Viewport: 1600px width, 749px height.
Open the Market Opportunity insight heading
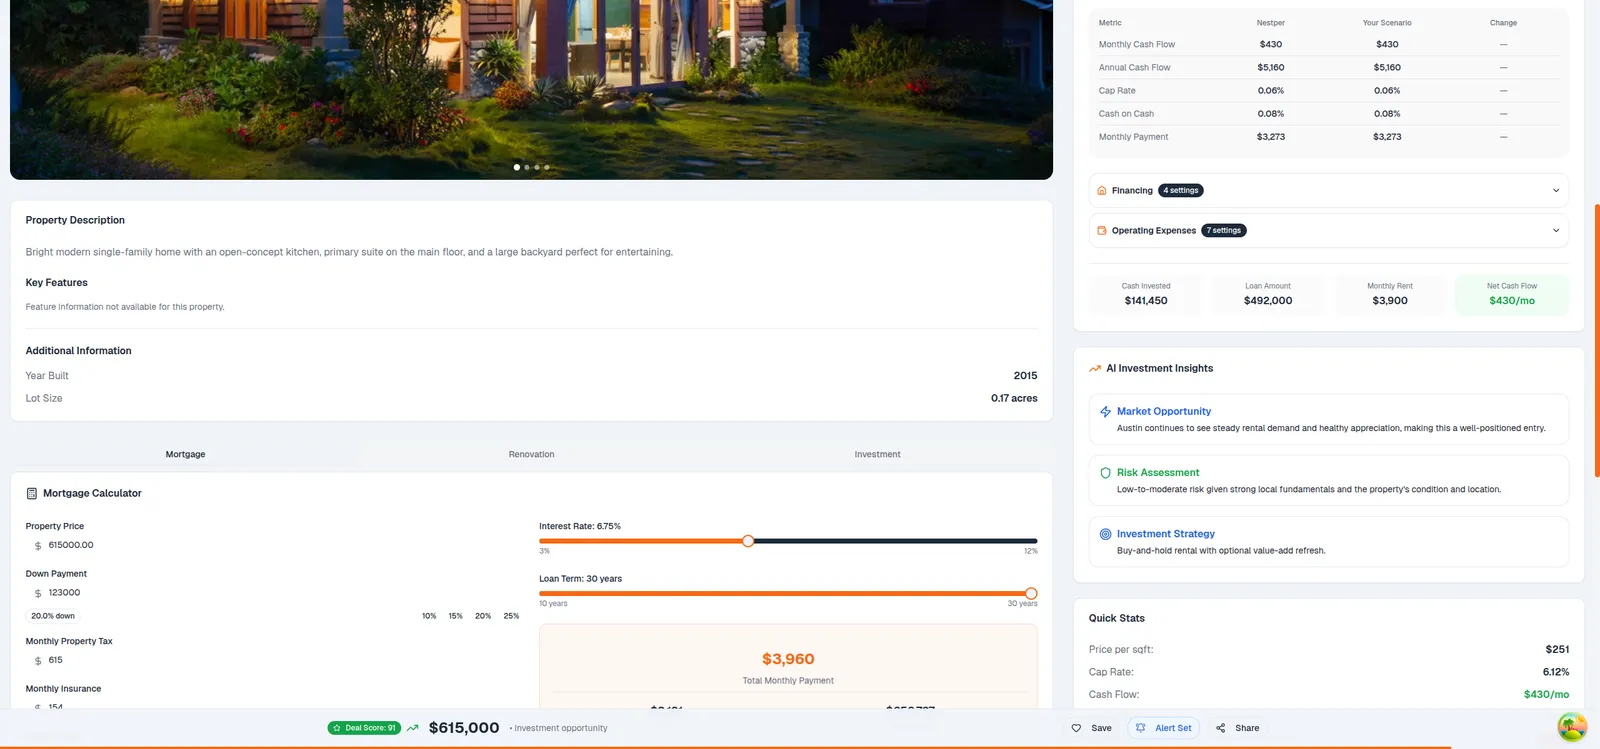coord(1164,412)
